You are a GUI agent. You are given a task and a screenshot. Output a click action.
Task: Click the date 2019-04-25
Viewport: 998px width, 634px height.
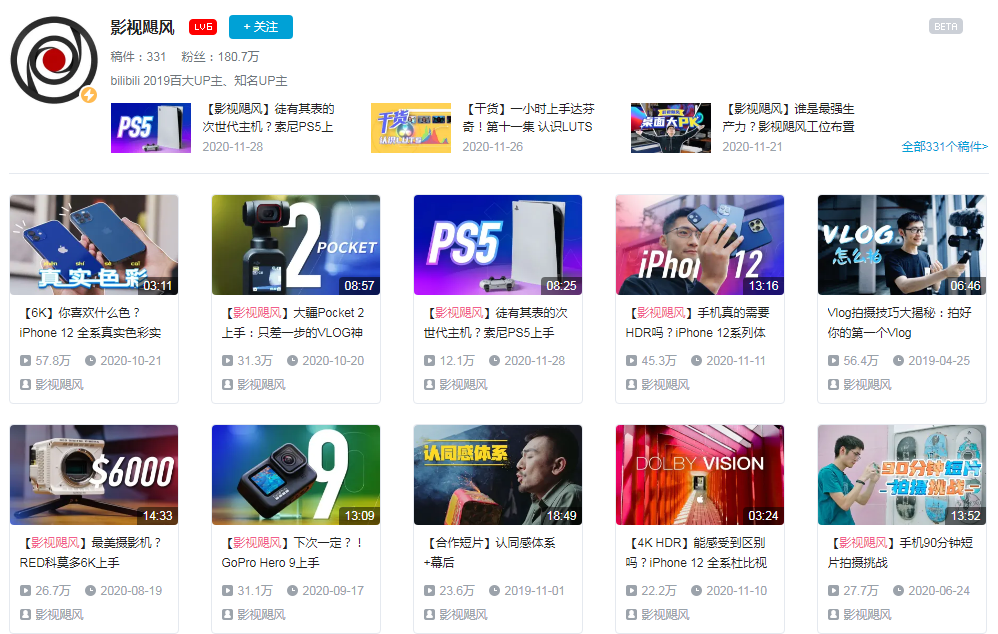click(939, 361)
